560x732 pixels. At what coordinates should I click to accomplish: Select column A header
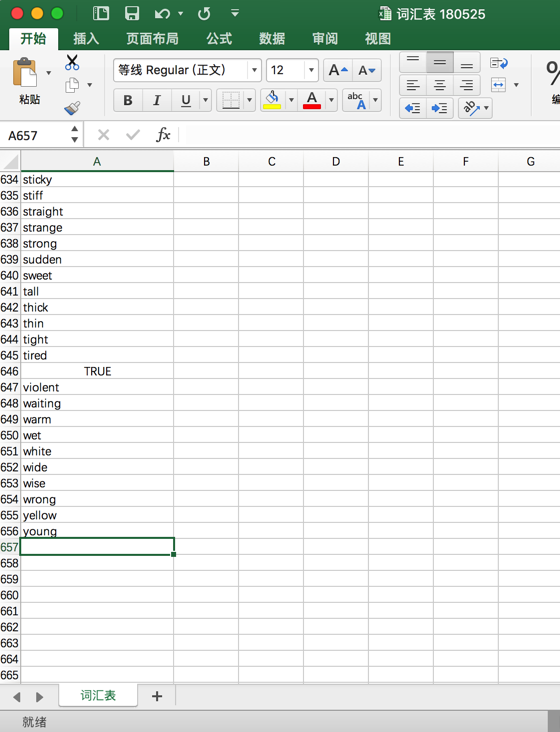coord(97,162)
